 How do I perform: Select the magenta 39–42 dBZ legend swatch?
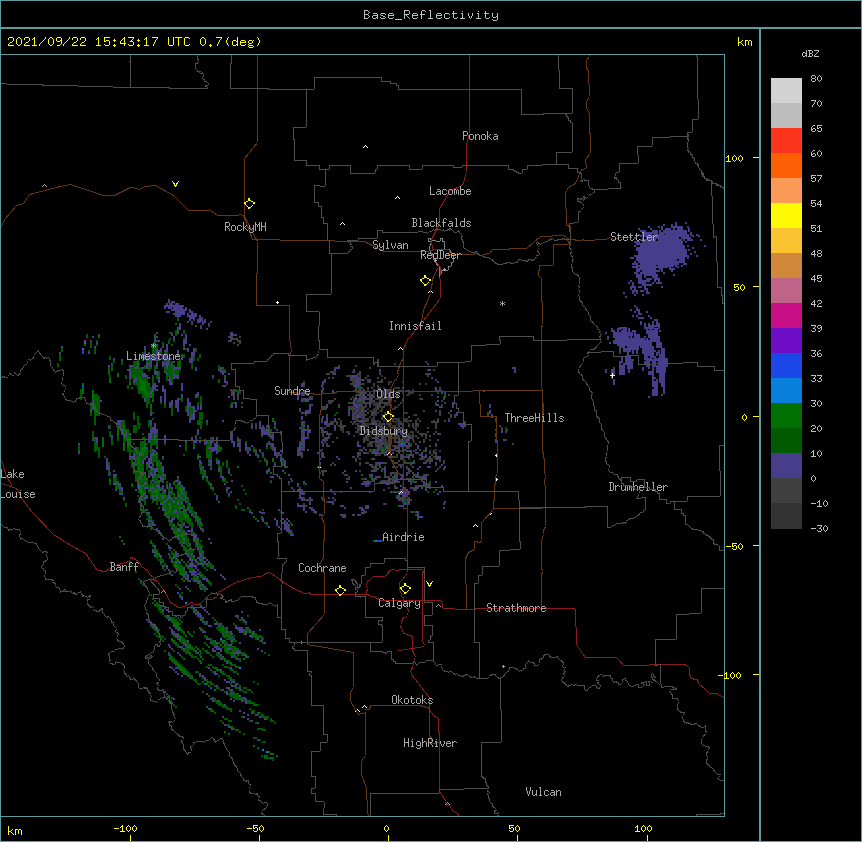786,315
